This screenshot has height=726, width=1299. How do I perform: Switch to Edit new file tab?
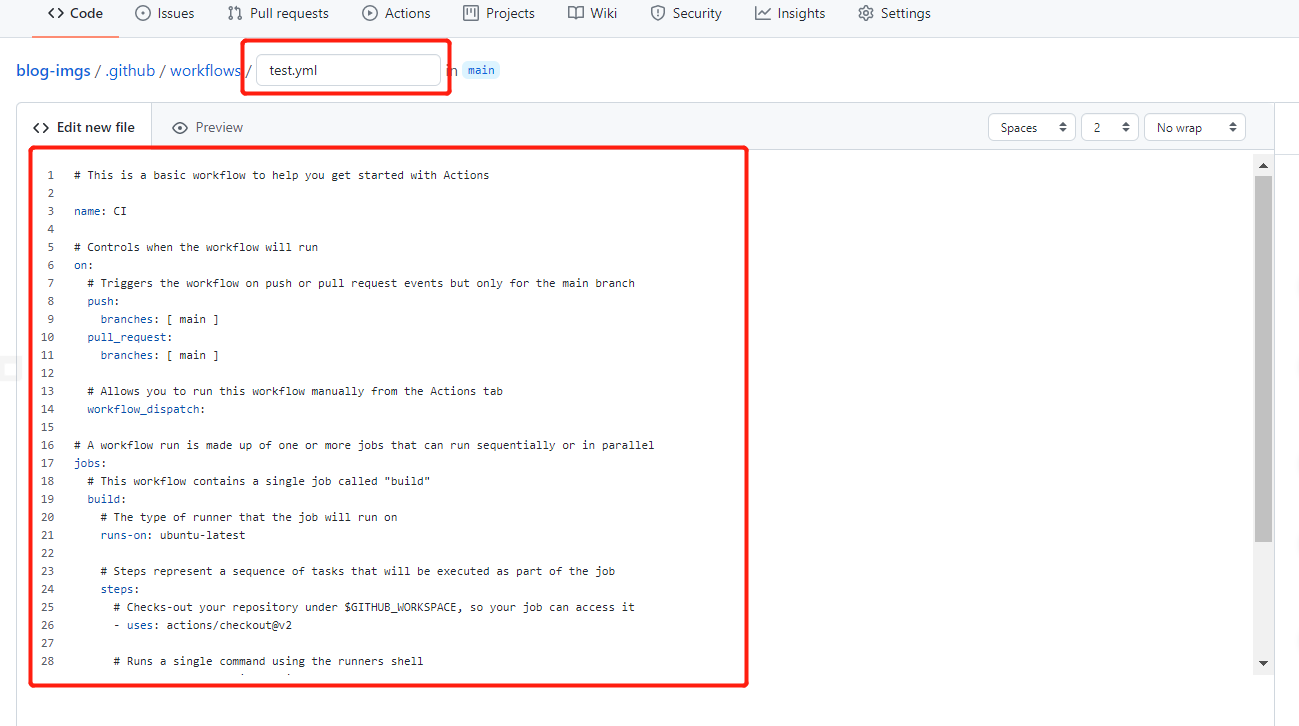84,128
